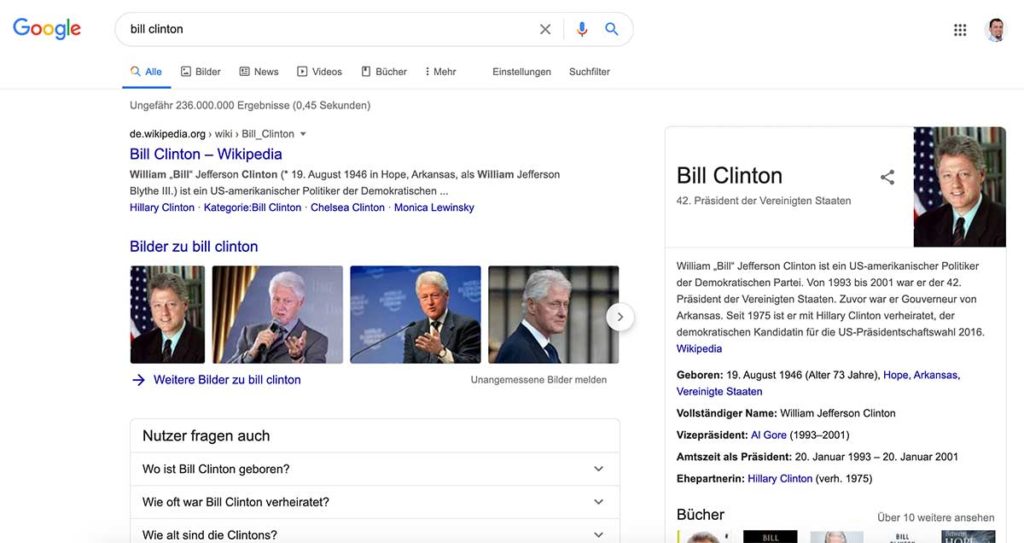Image resolution: width=1024 pixels, height=543 pixels.
Task: Open the Mehr menu
Action: 440,71
